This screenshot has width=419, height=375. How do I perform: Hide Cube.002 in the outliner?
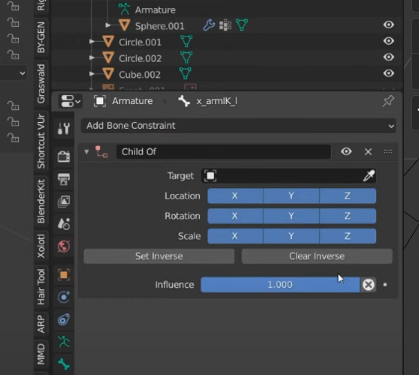(389, 73)
